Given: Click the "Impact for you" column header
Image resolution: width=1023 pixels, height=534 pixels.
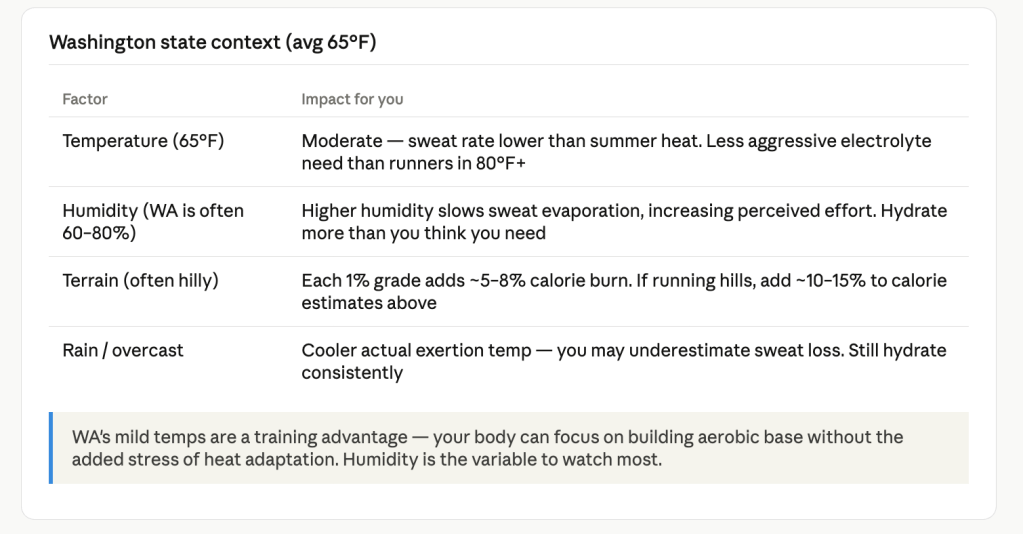Looking at the screenshot, I should coord(352,99).
